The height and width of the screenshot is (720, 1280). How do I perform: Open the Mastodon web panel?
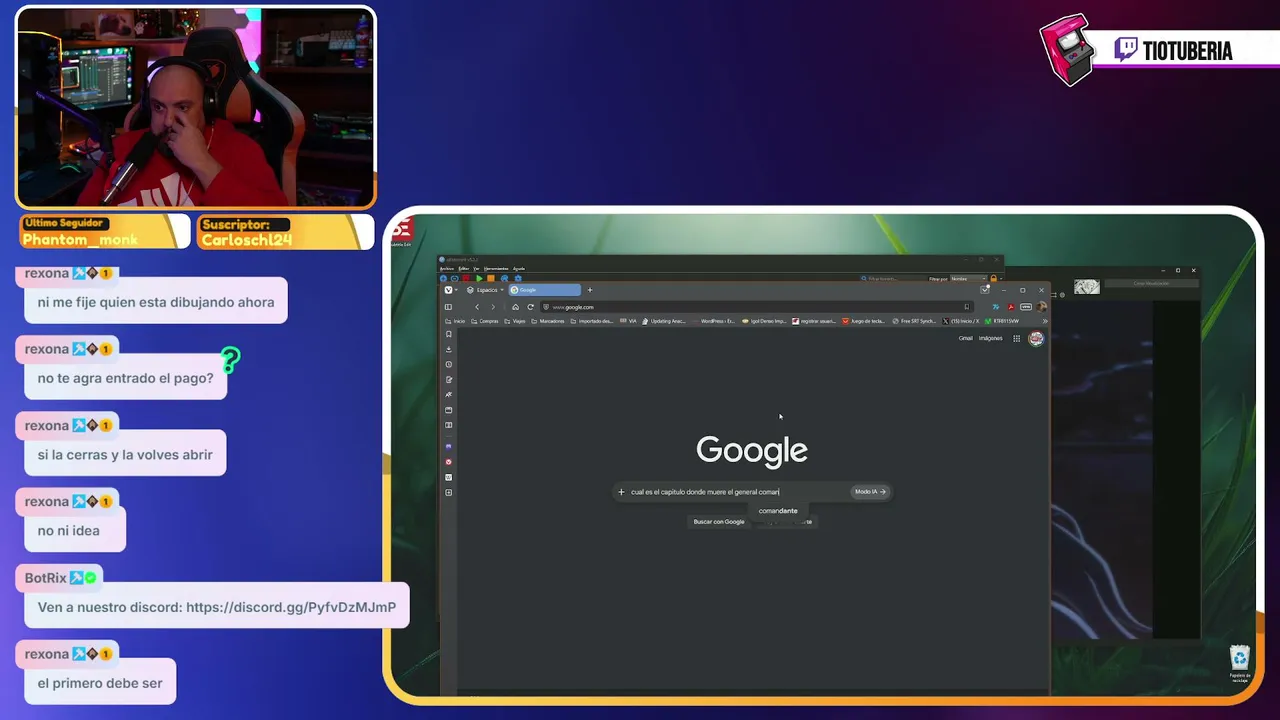click(449, 446)
